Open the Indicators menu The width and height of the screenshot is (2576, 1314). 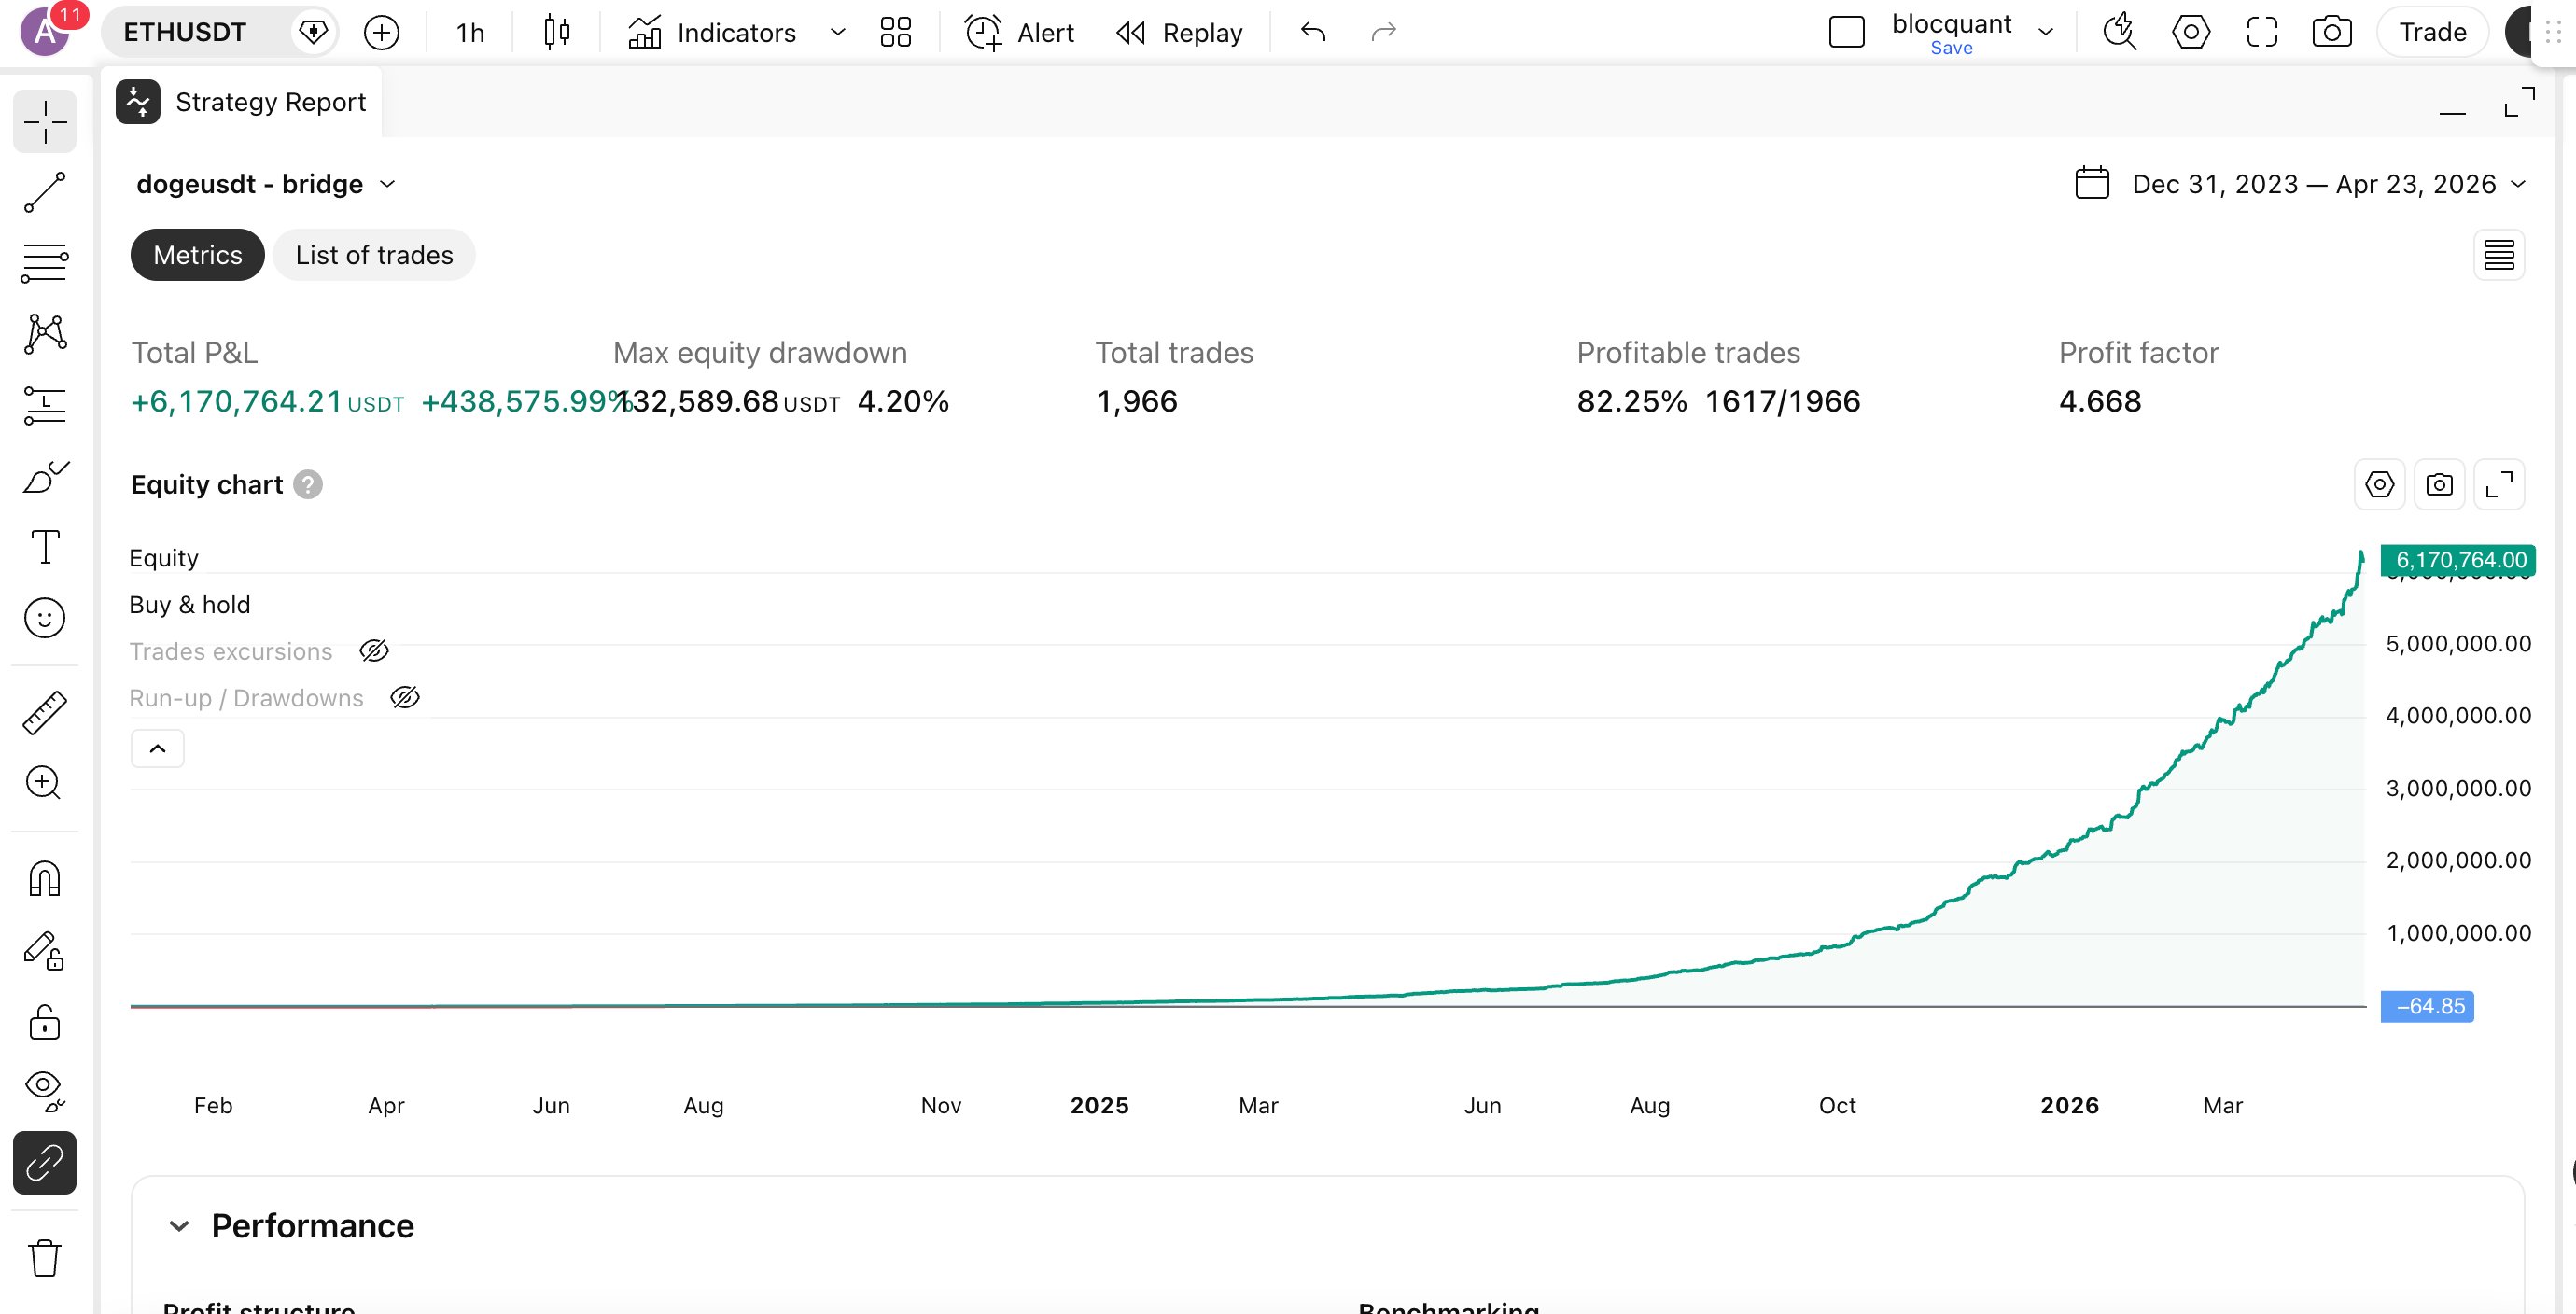736,32
